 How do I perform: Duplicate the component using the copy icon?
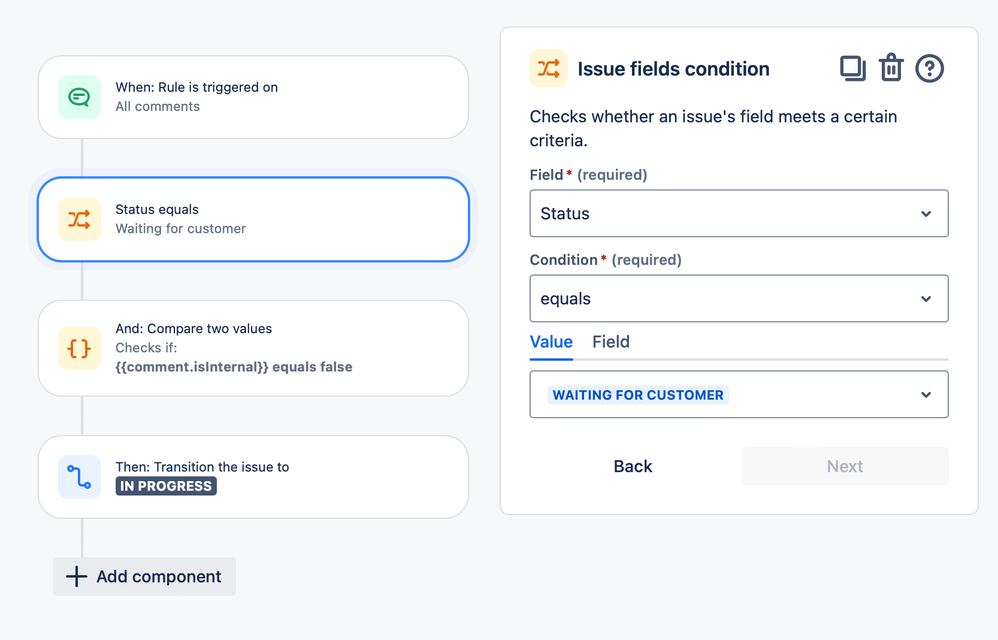tap(852, 68)
